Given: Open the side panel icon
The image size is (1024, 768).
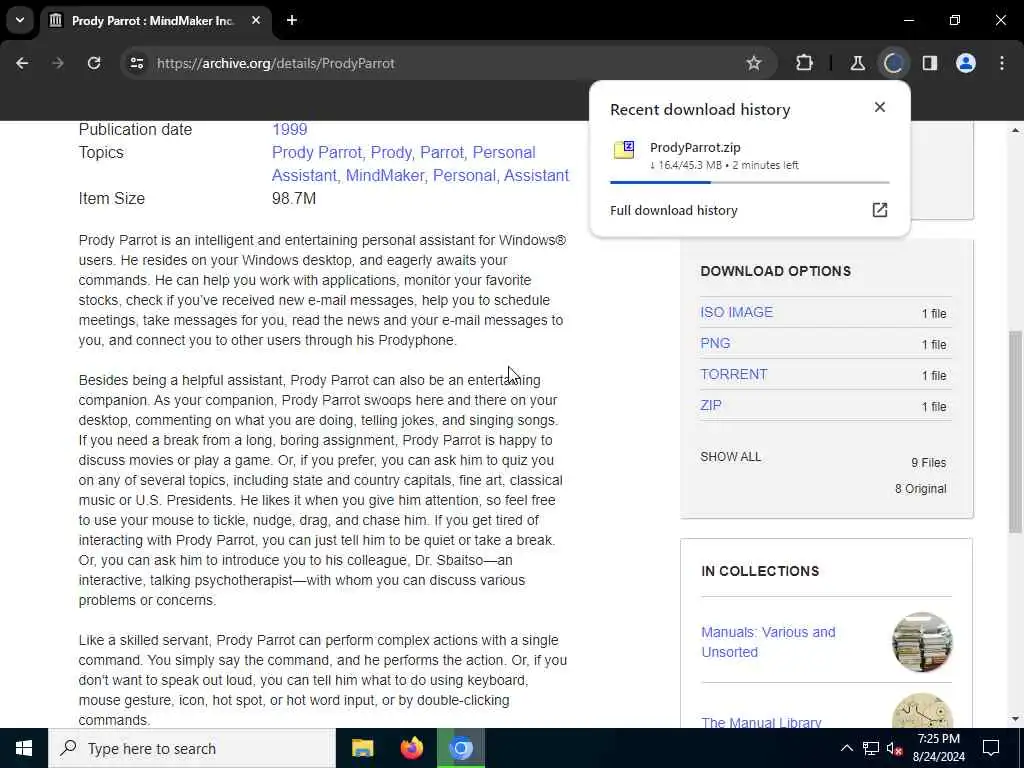Looking at the screenshot, I should tap(930, 63).
